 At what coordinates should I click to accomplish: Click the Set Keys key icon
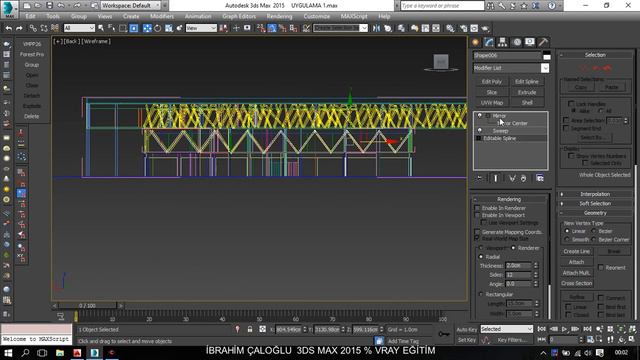coord(444,334)
